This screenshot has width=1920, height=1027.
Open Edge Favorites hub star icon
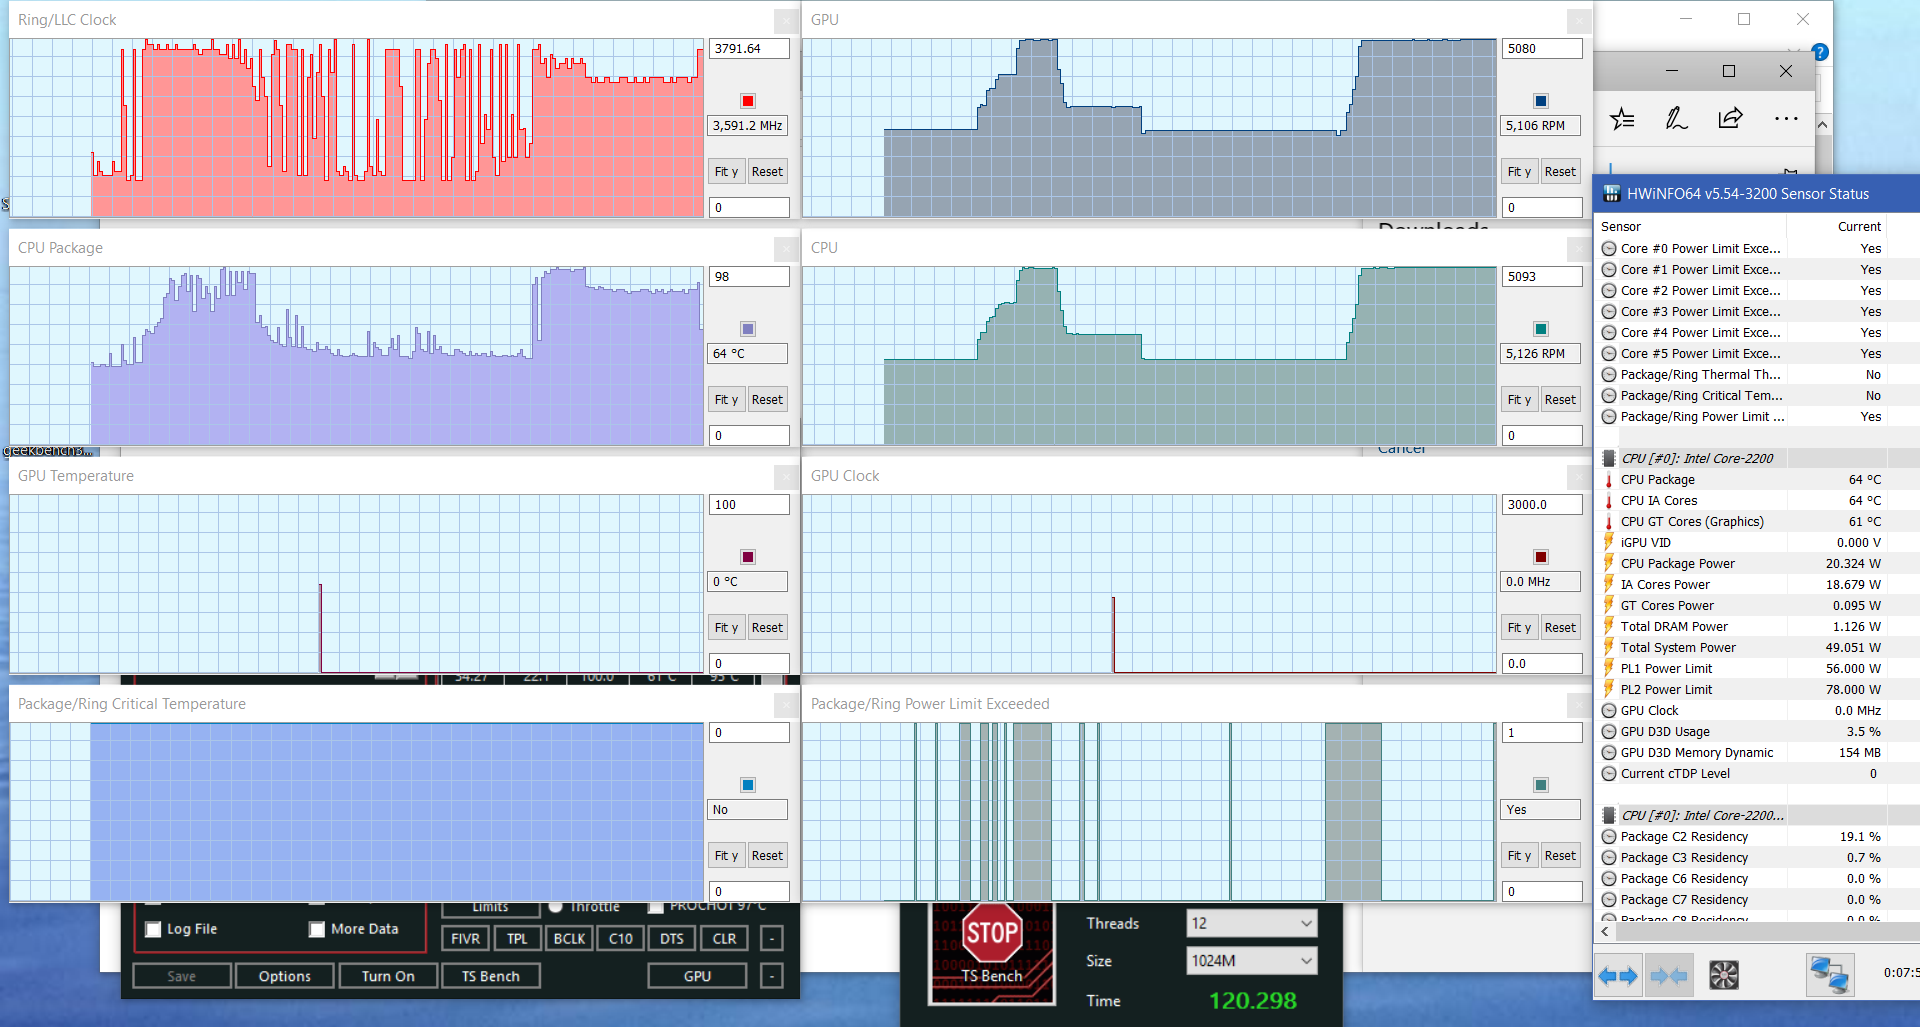[1622, 119]
